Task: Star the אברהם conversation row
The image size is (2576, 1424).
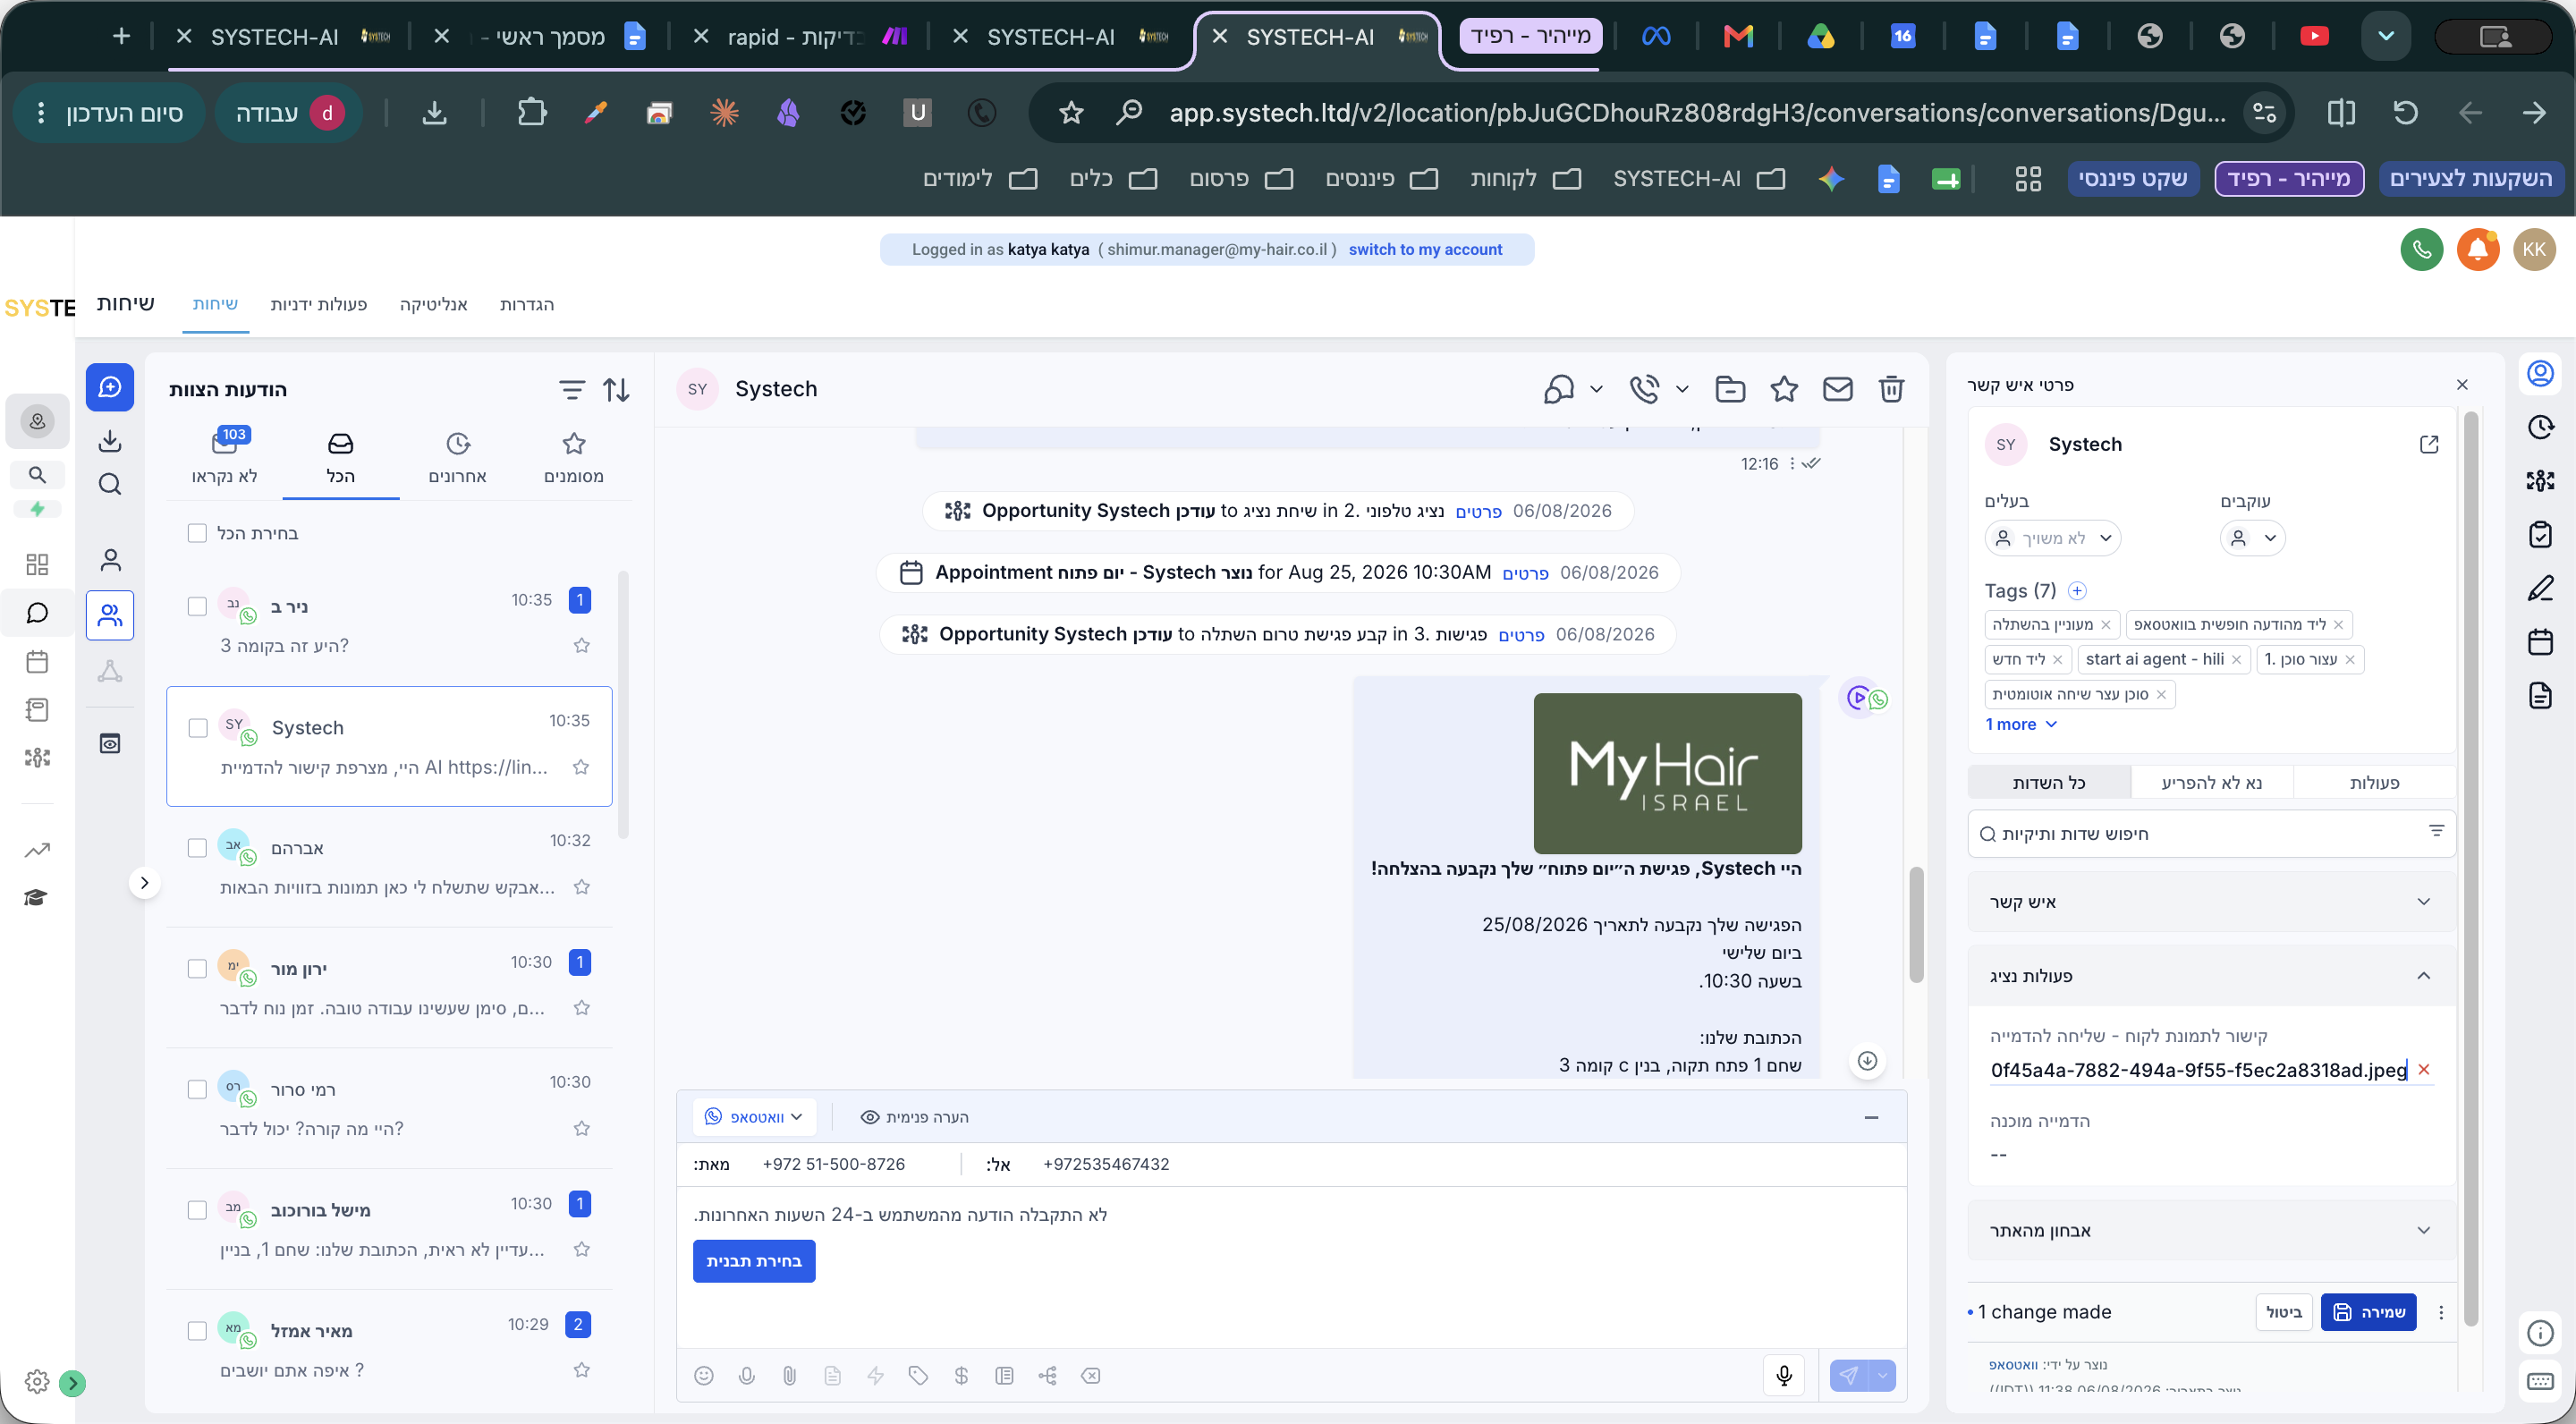Action: tap(582, 887)
